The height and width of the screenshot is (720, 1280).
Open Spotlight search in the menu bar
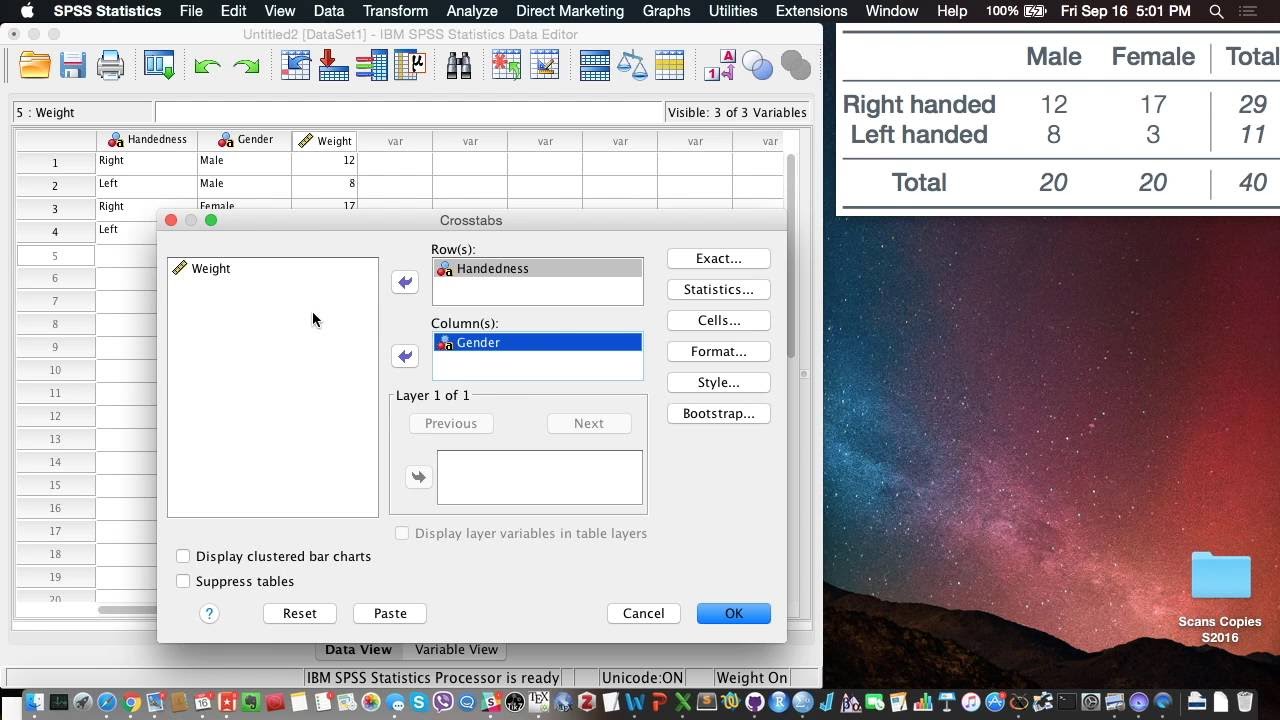coord(1216,11)
